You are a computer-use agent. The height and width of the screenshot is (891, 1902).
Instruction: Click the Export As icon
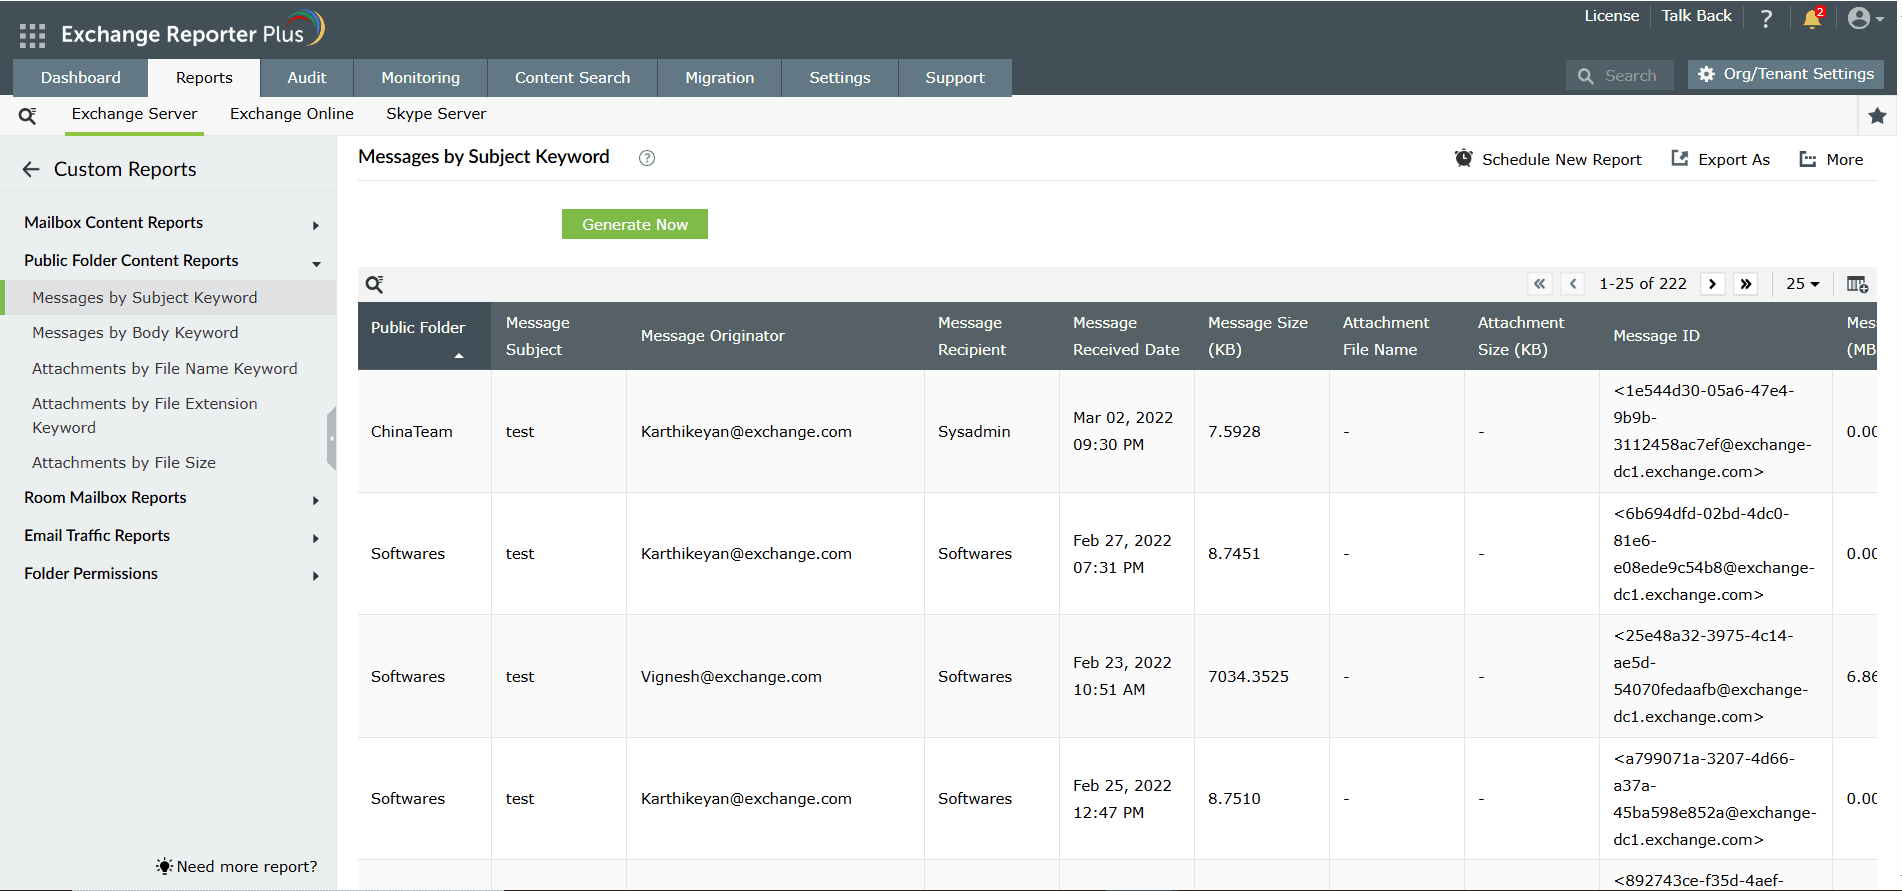(1680, 159)
